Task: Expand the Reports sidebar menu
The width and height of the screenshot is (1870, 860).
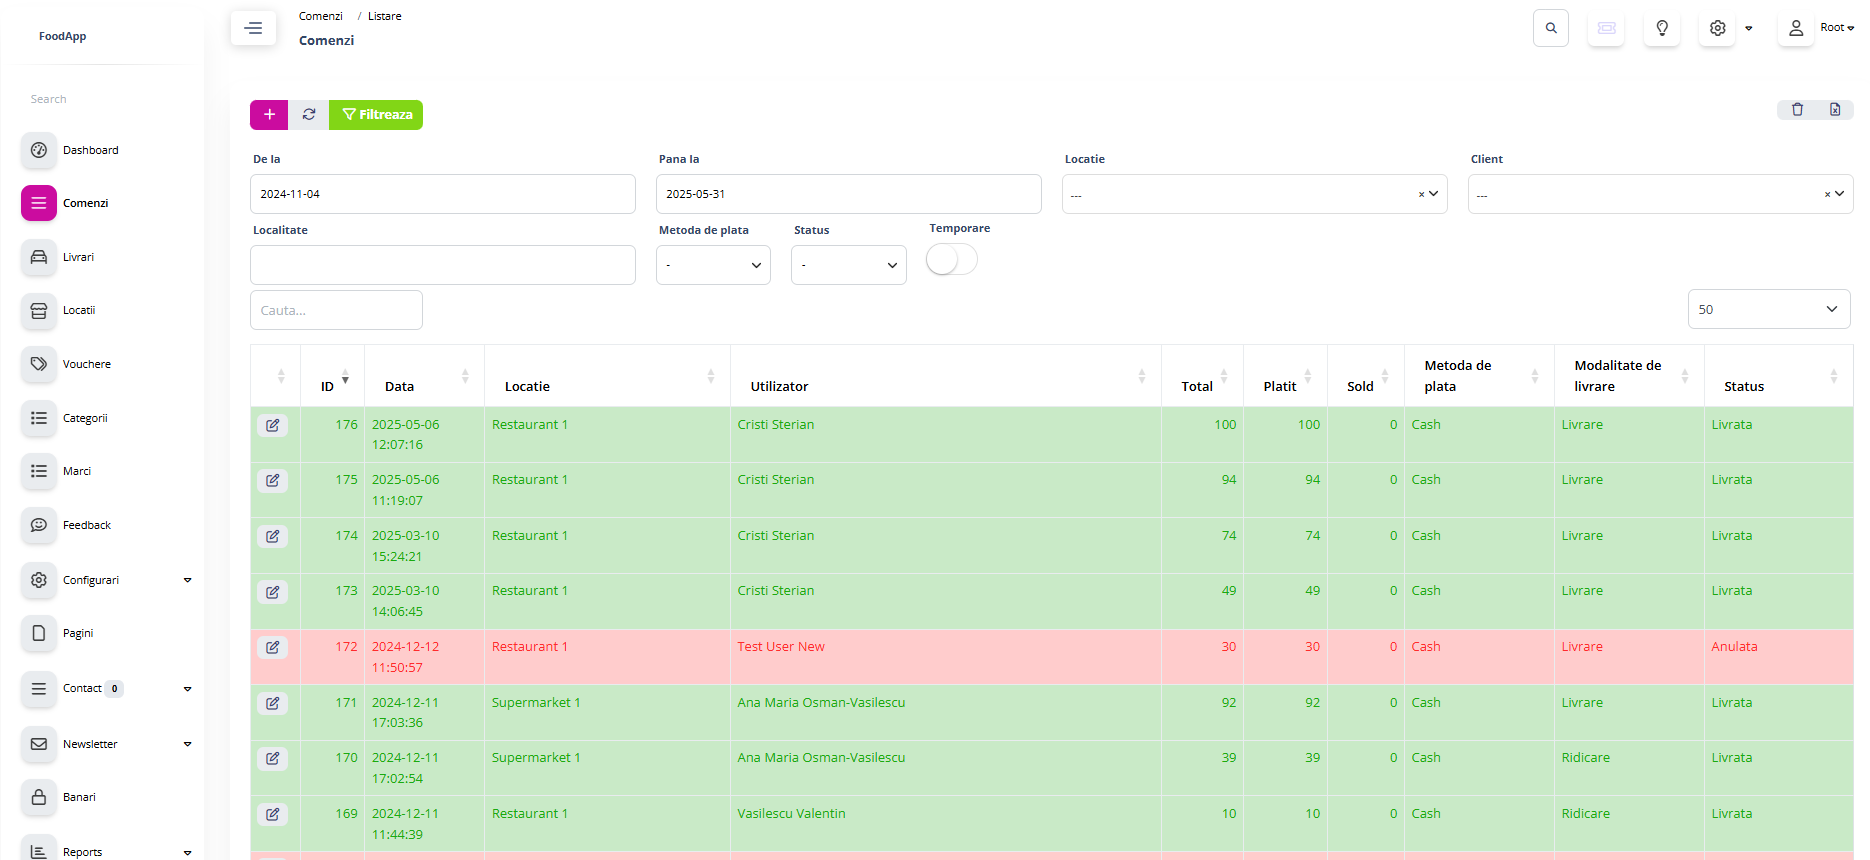Action: click(187, 853)
